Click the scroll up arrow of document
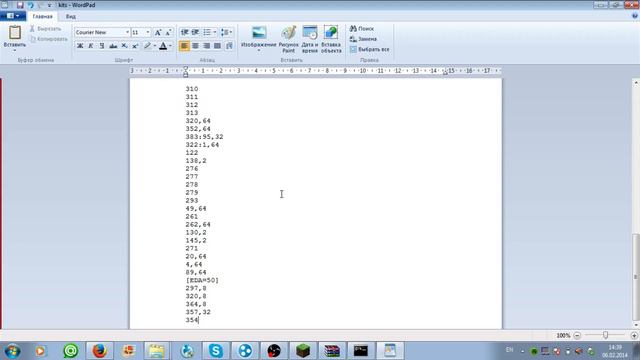The height and width of the screenshot is (360, 640). click(636, 82)
